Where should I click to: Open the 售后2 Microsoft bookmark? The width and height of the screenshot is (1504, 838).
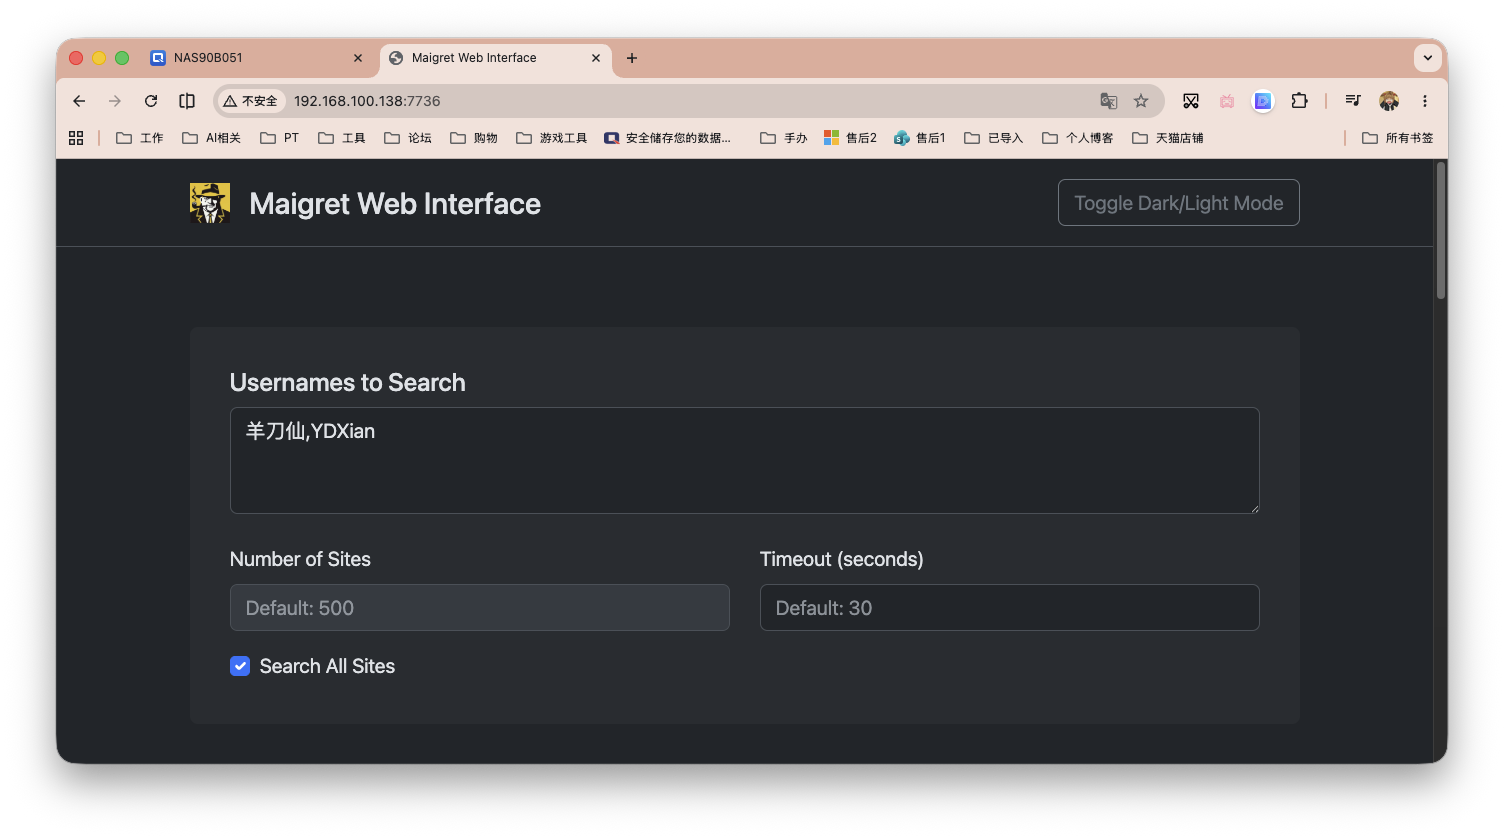850,138
